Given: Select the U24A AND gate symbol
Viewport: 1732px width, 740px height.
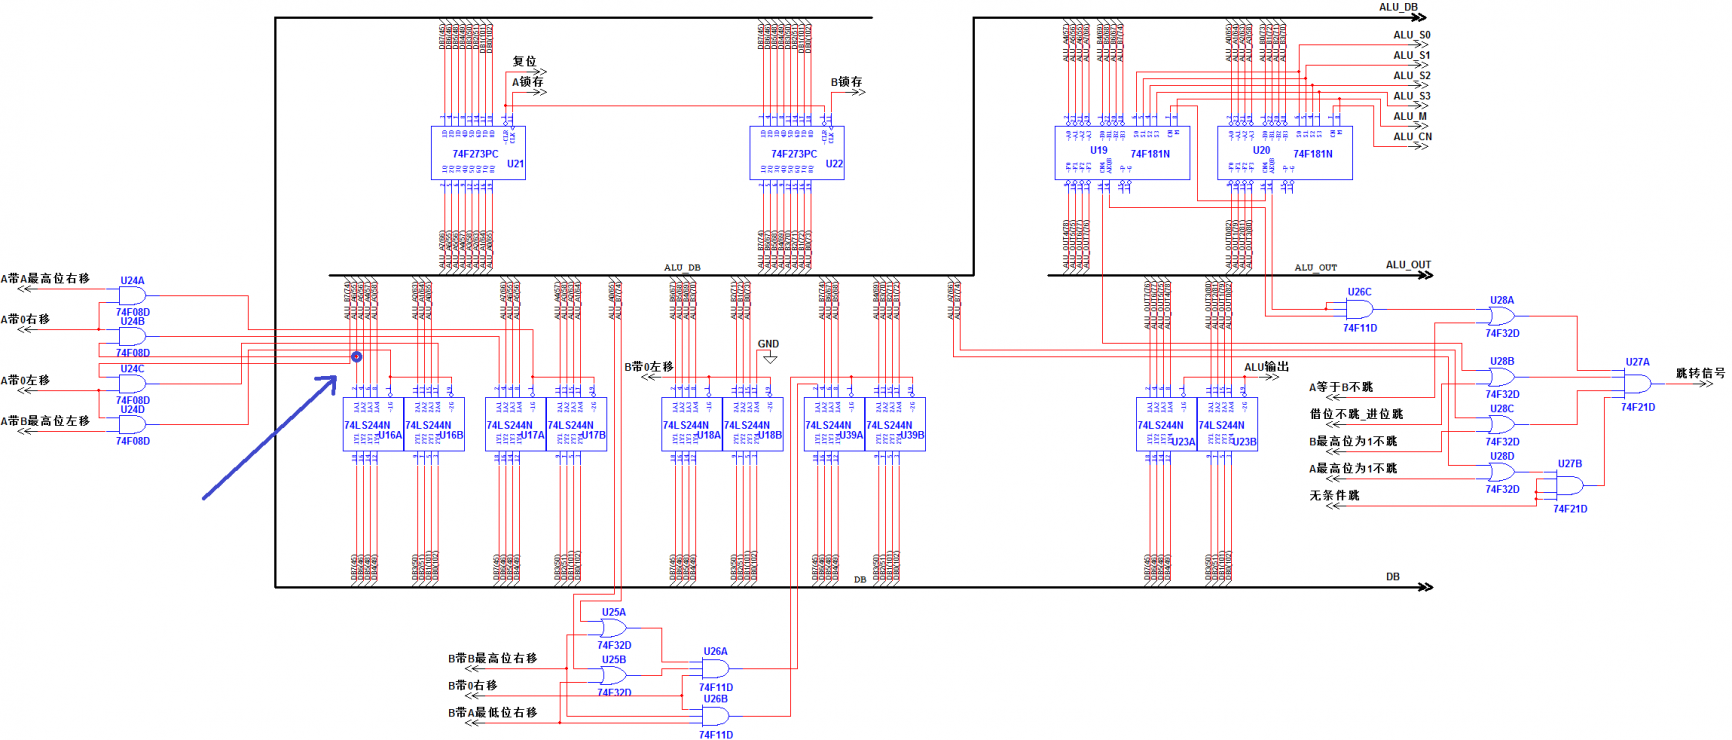Looking at the screenshot, I should 133,296.
